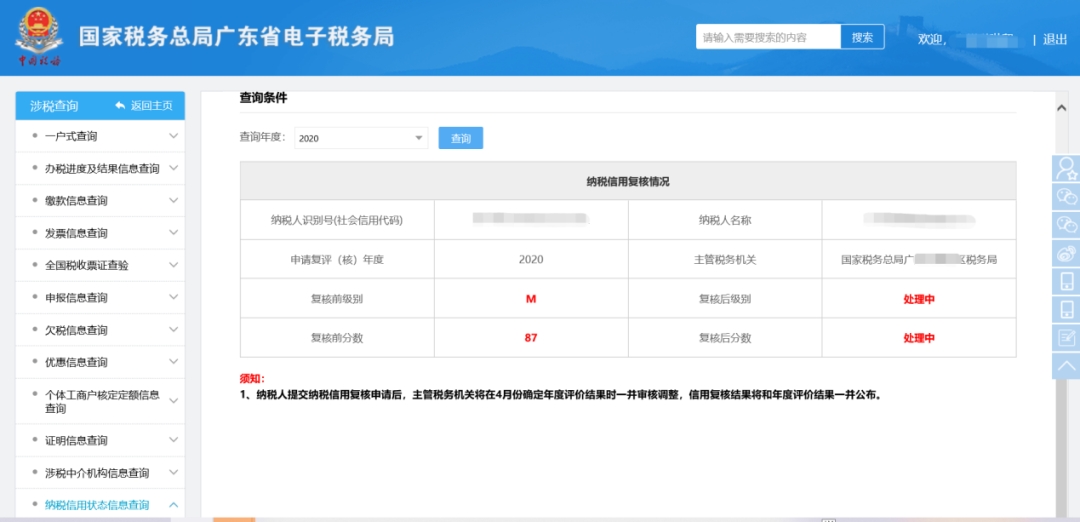Click the 纳税信用复核情况 table header

[627, 181]
